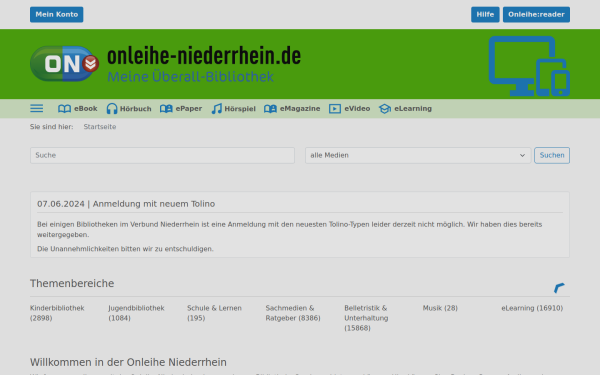Go to the Startseite breadcrumb
This screenshot has width=600, height=375.
coord(100,127)
